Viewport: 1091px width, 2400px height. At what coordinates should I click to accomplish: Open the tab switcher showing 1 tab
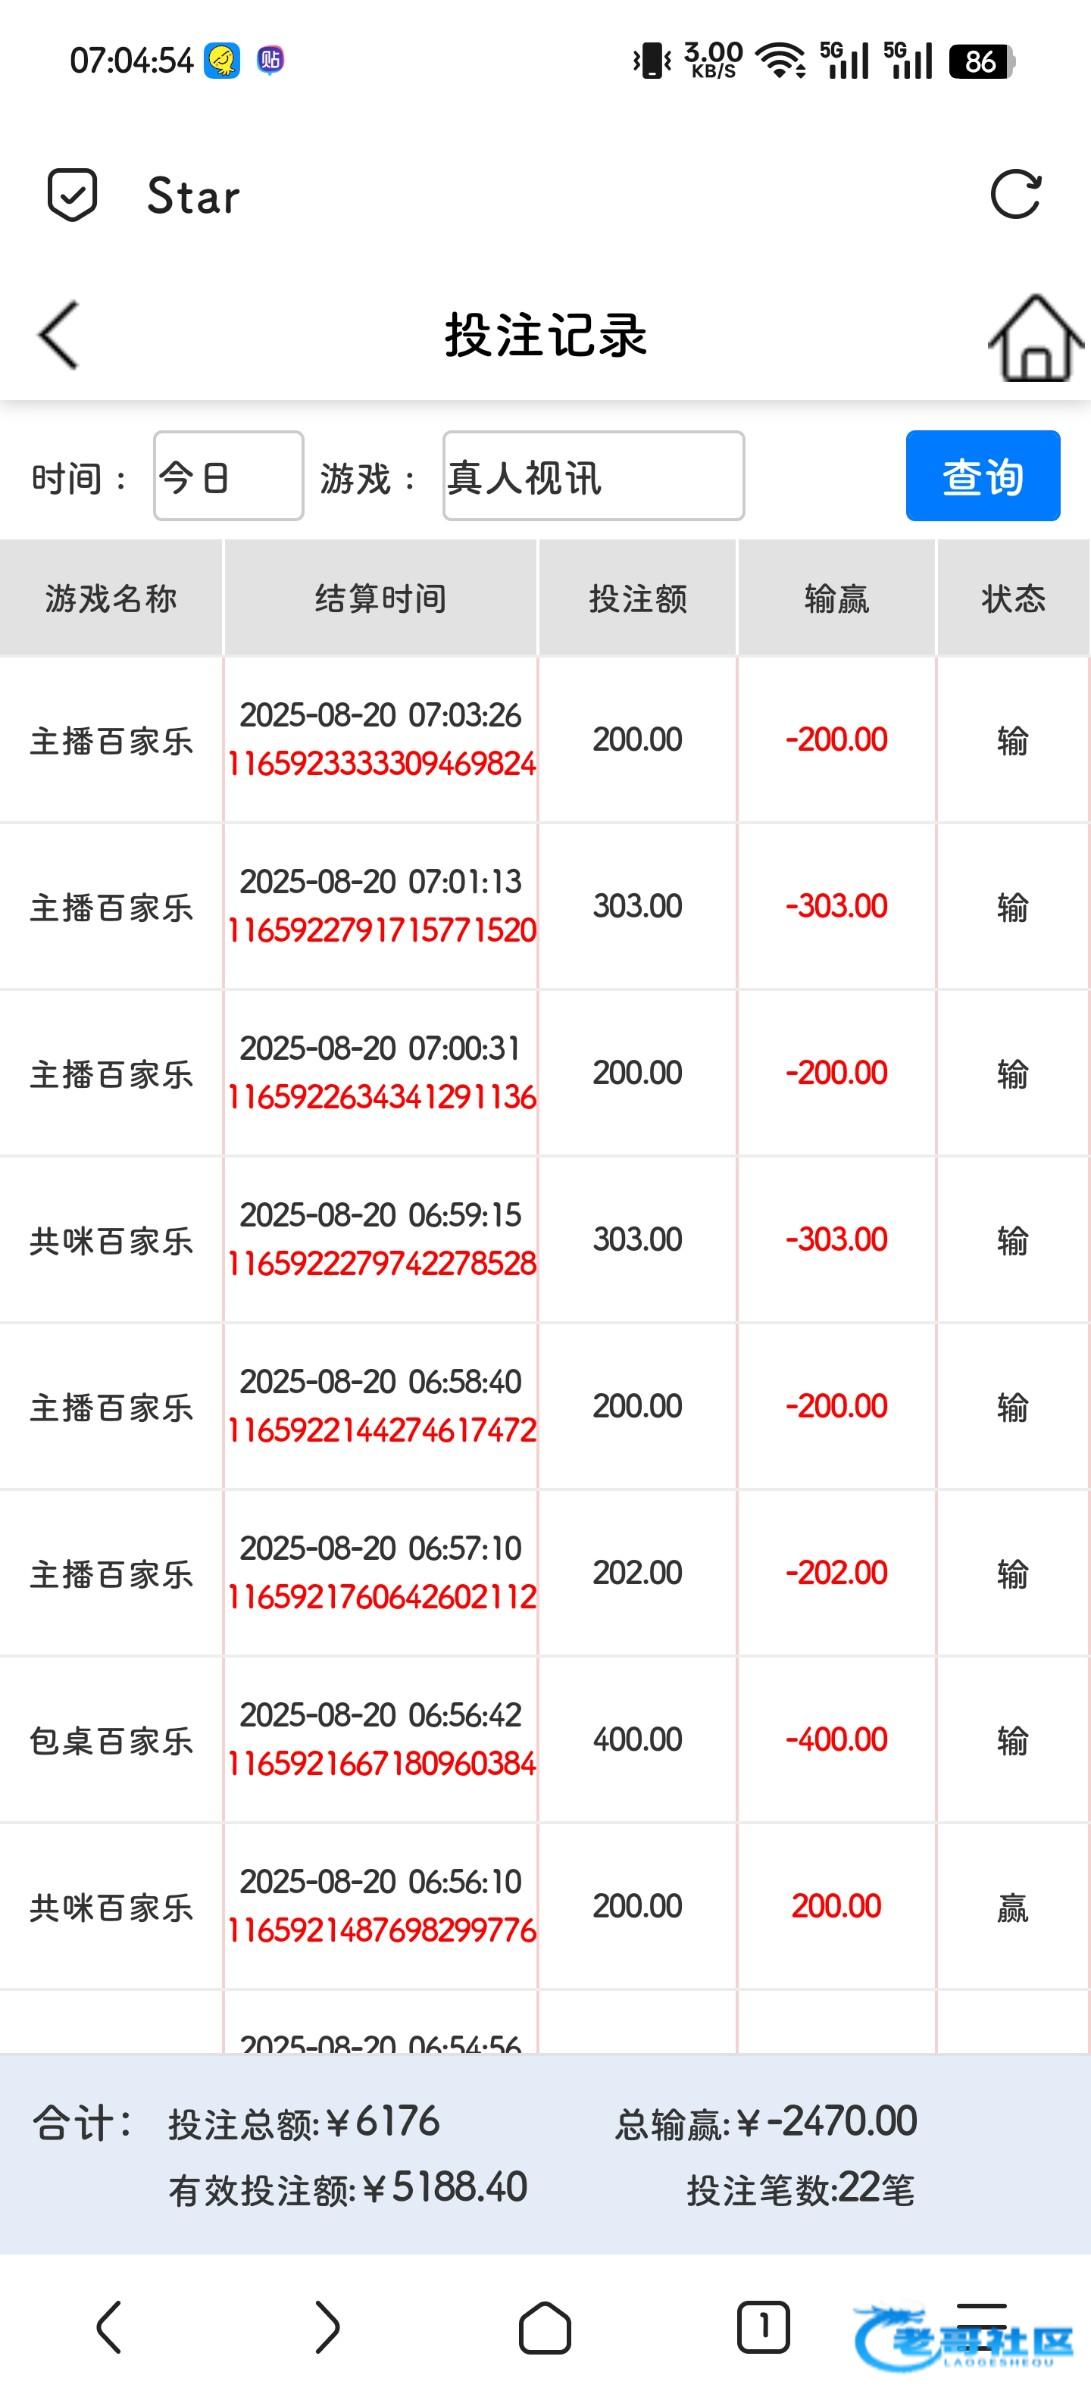[x=763, y=2327]
